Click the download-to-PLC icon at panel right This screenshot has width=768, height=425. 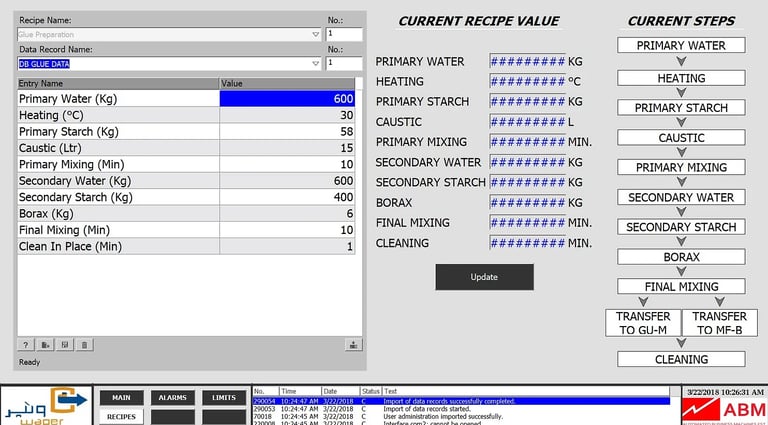pos(353,345)
